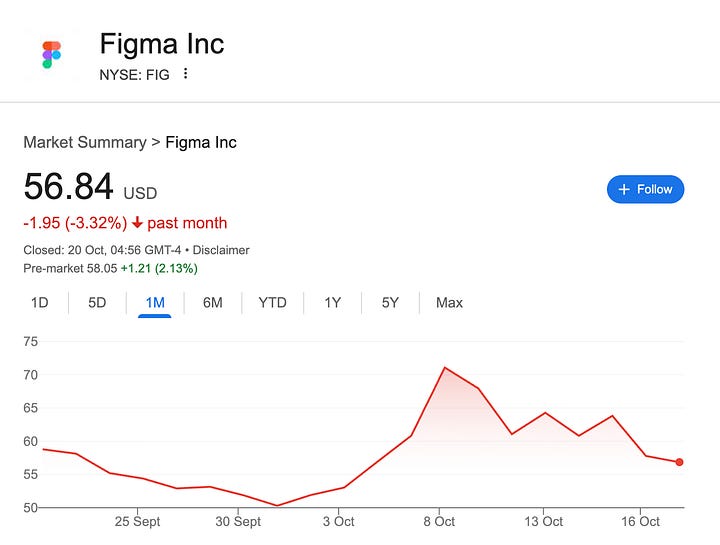Switch to the 6M time range

click(x=212, y=302)
